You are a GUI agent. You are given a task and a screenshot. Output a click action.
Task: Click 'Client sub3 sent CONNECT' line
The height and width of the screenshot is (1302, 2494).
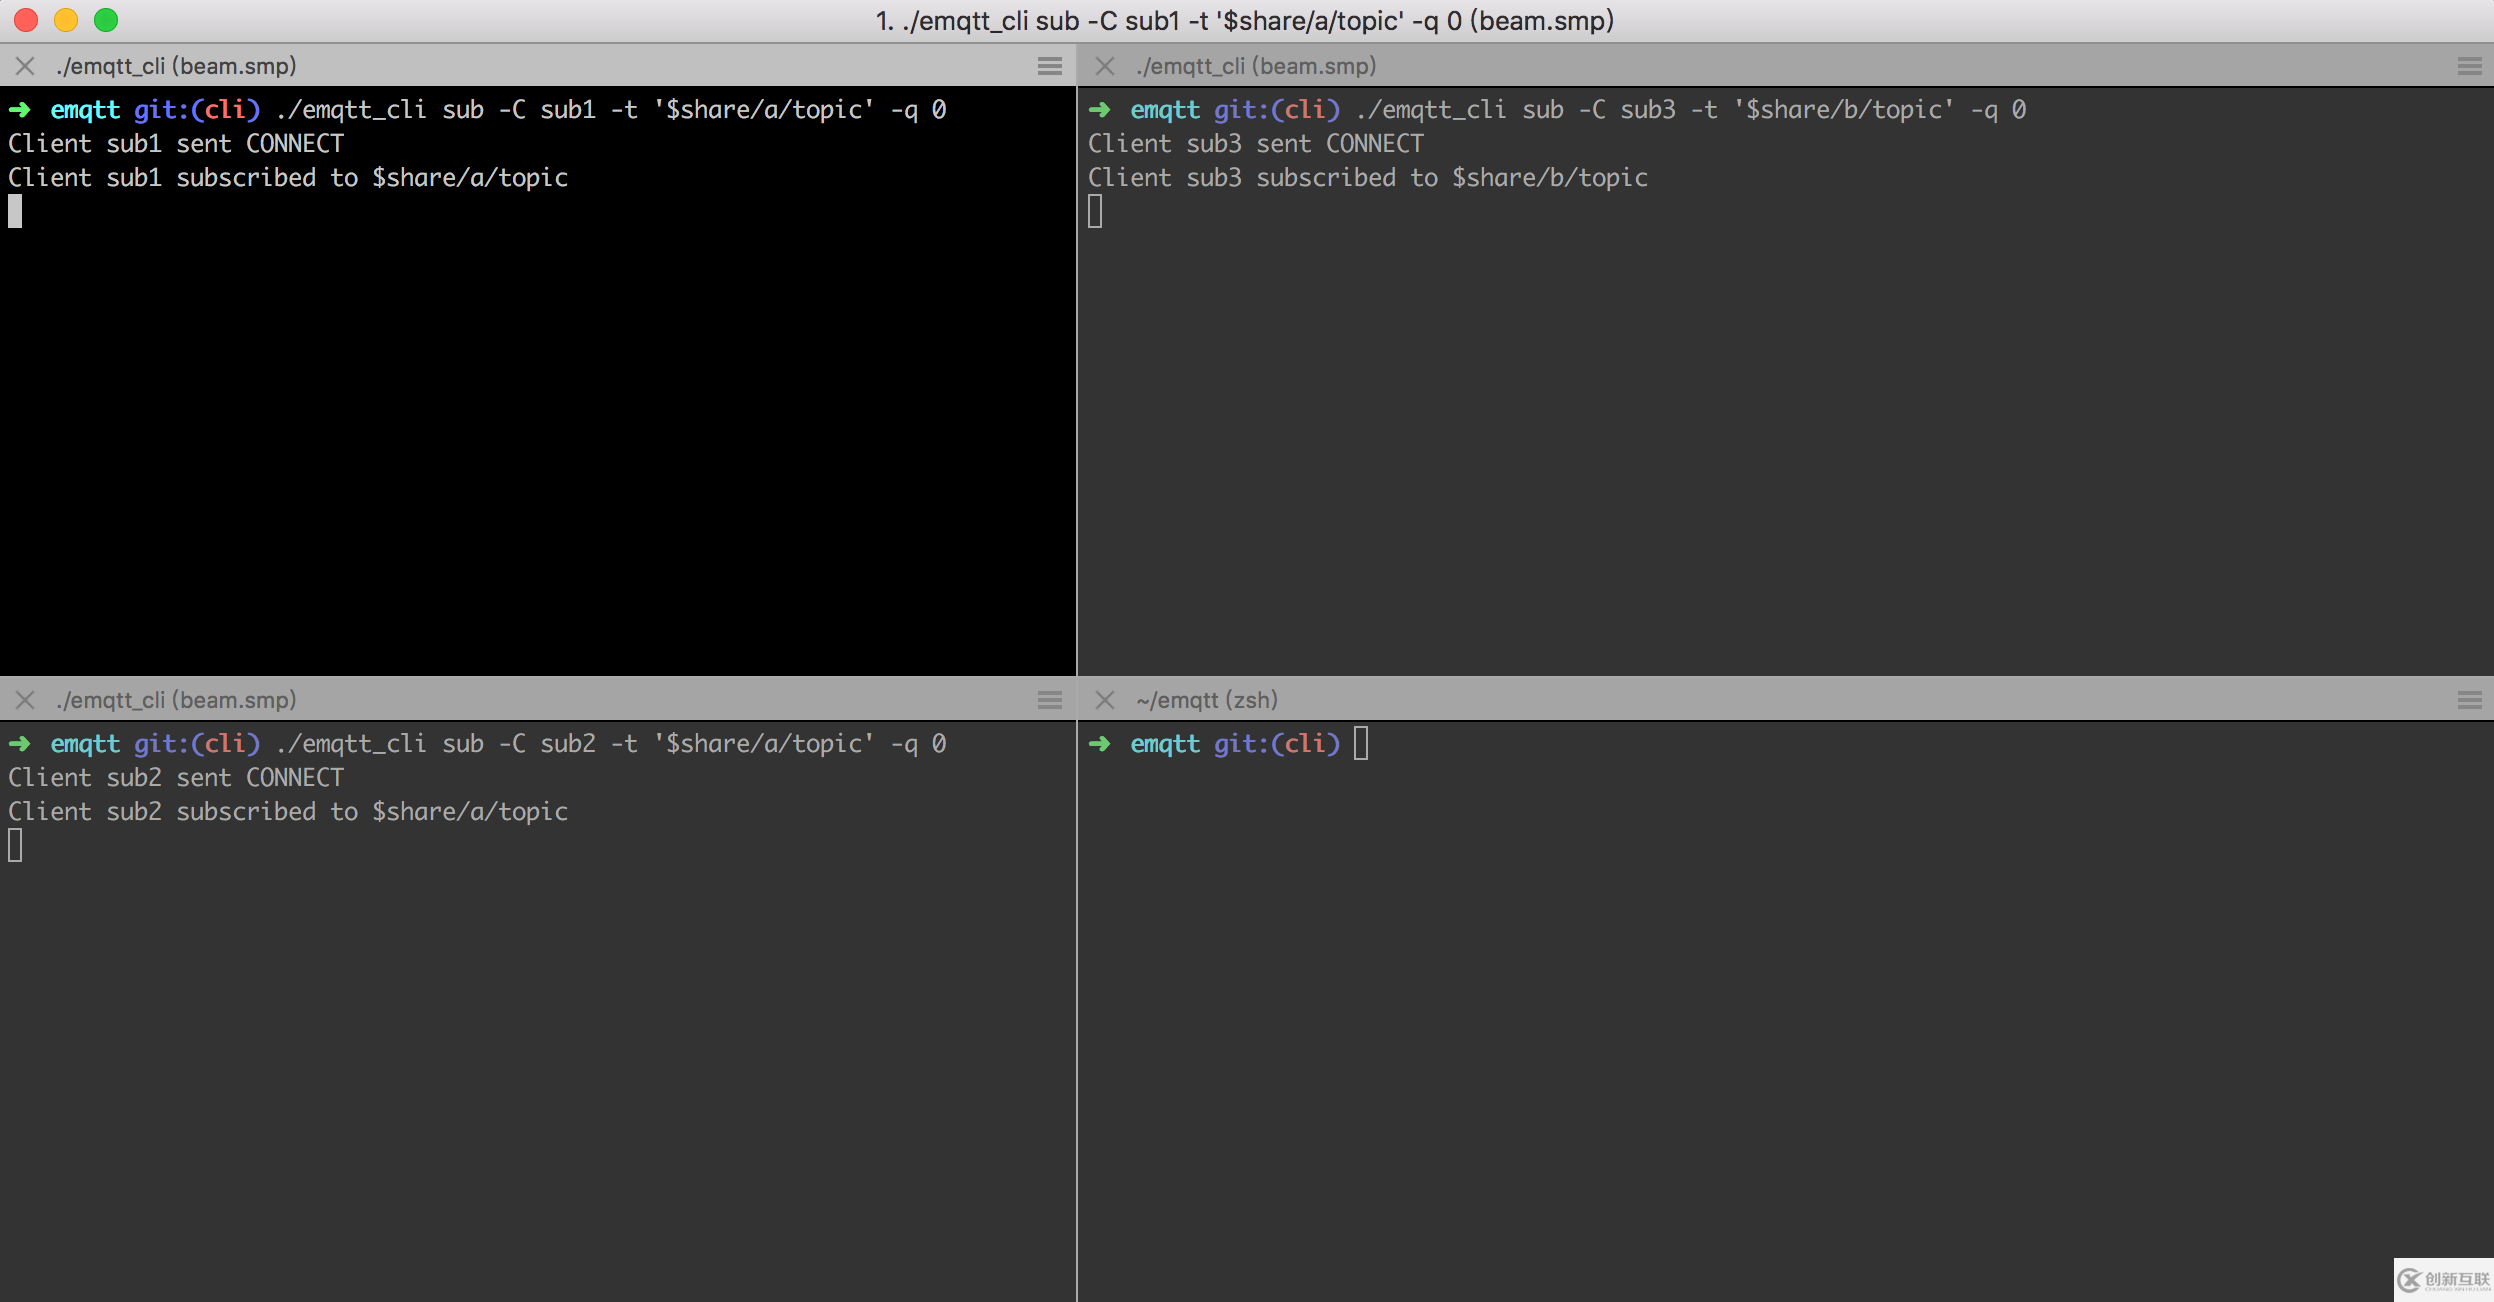[1256, 144]
